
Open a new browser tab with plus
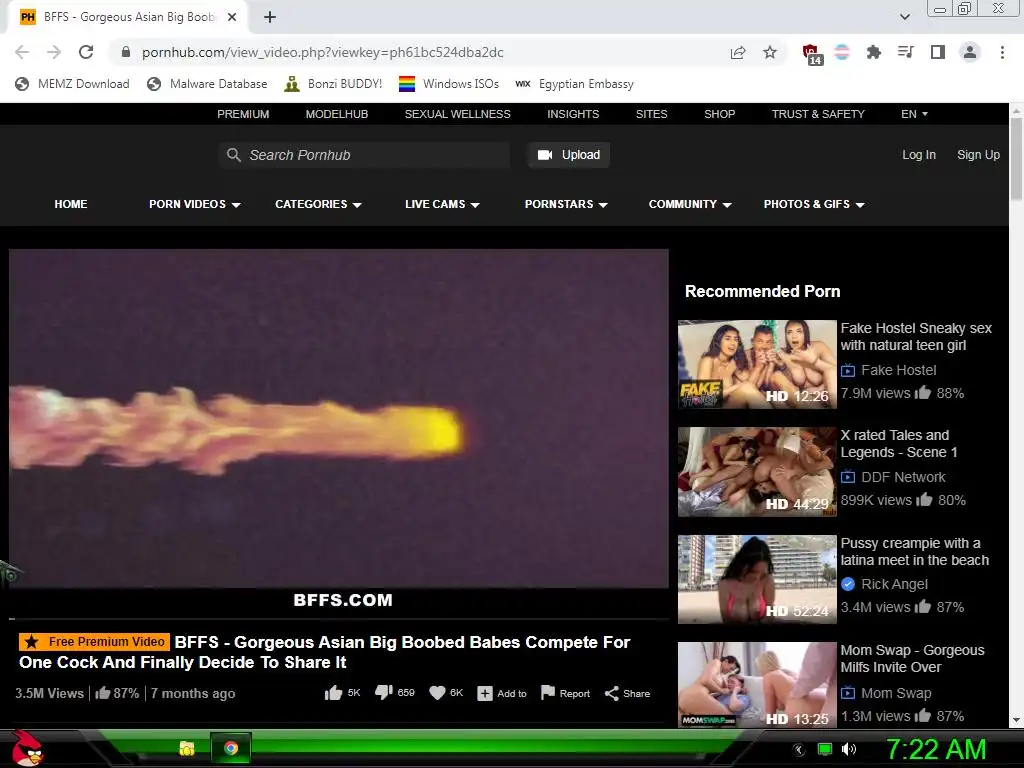coord(270,17)
